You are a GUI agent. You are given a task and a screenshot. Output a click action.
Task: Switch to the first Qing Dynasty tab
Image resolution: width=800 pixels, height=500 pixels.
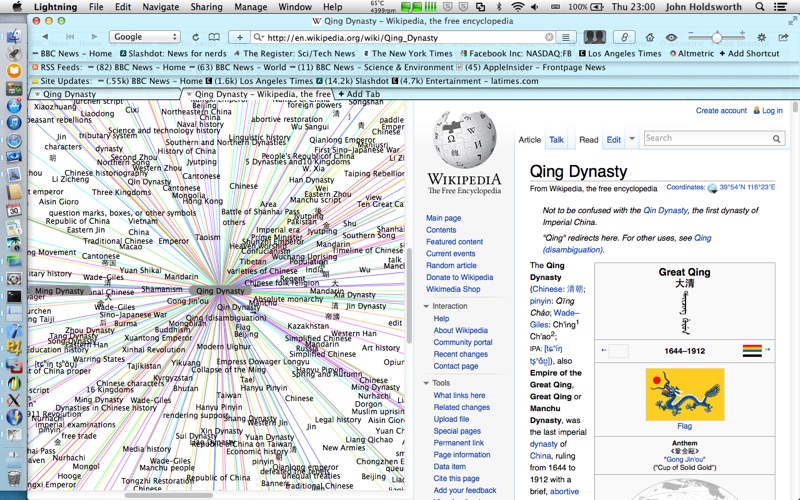(x=105, y=94)
